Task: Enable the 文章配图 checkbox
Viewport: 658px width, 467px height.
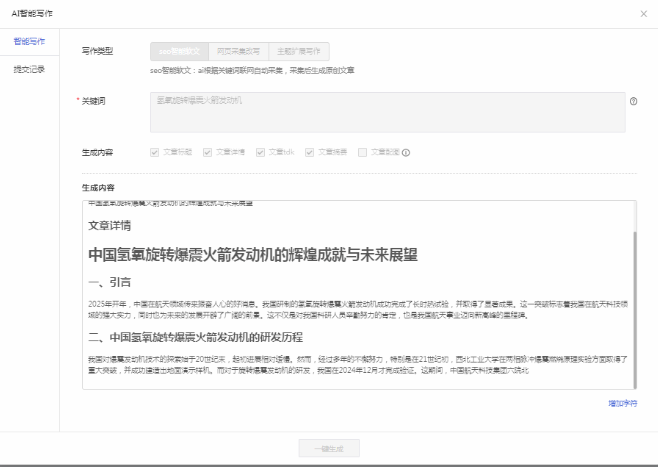Action: click(x=364, y=153)
